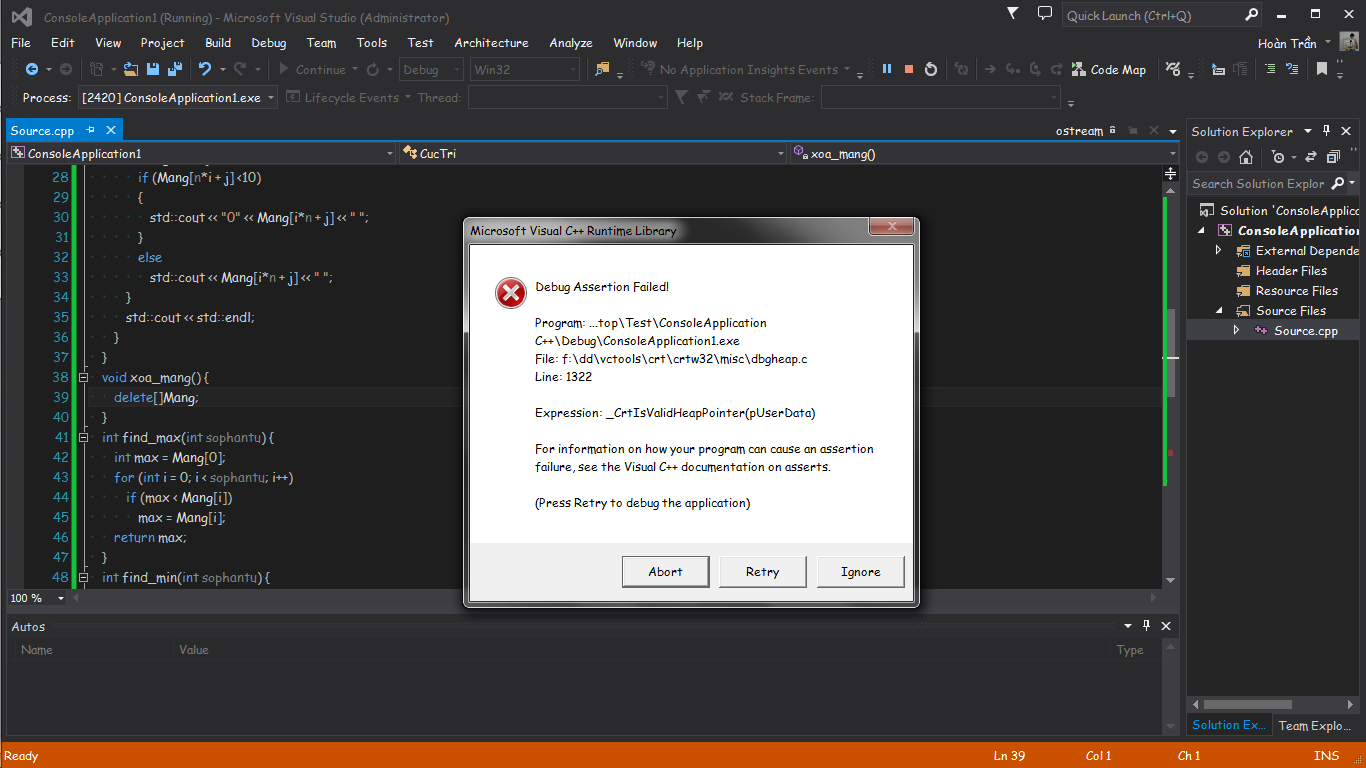Expand the Source.cpp tree node arrow
Screen dimensions: 1366x768
click(1236, 330)
